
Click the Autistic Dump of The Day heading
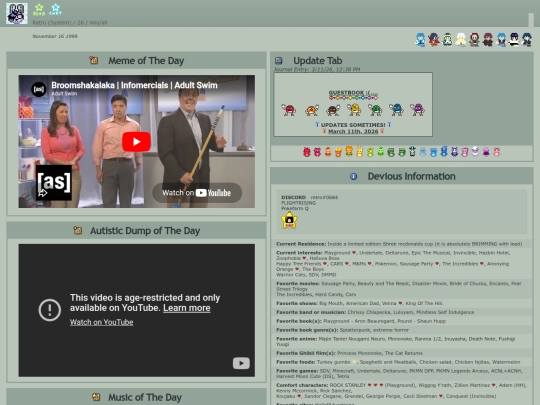145,231
